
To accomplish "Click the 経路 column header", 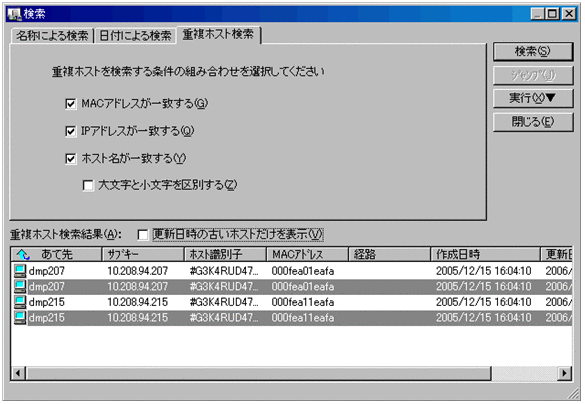I will (390, 254).
